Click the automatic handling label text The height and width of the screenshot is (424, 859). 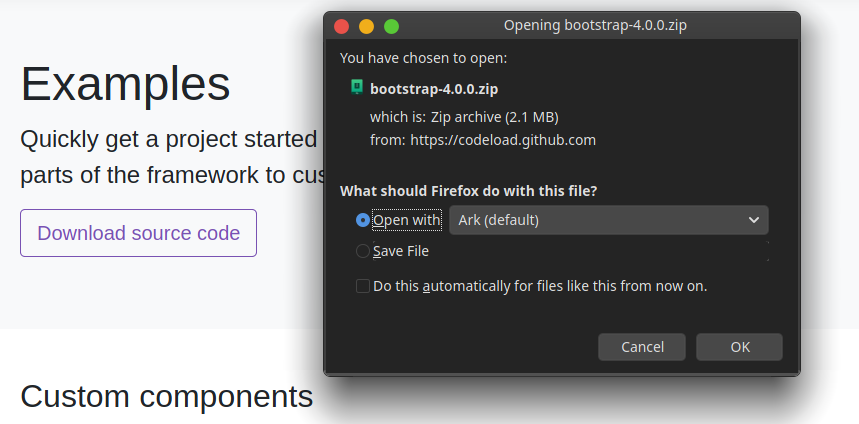click(x=540, y=286)
